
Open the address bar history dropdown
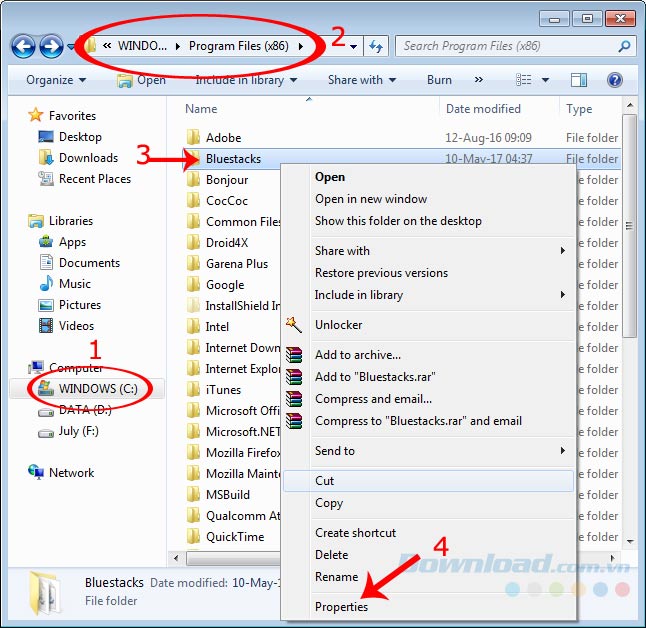tap(353, 47)
